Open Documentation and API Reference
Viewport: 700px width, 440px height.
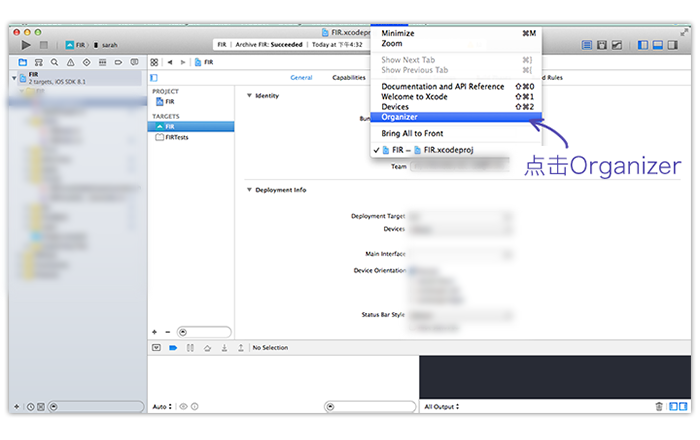point(456,86)
